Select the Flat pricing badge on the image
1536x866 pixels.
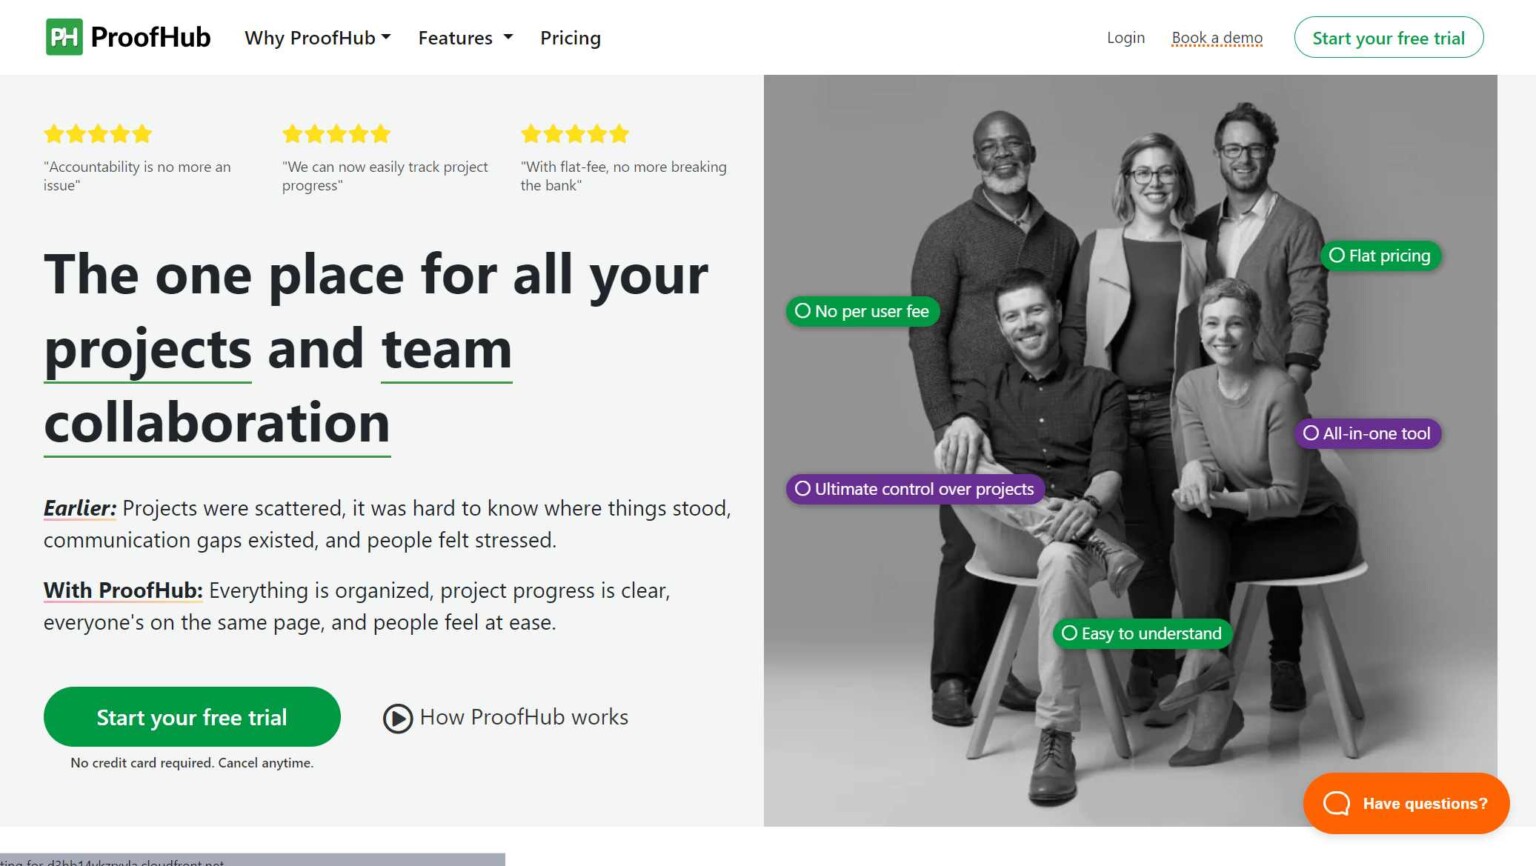[1381, 255]
